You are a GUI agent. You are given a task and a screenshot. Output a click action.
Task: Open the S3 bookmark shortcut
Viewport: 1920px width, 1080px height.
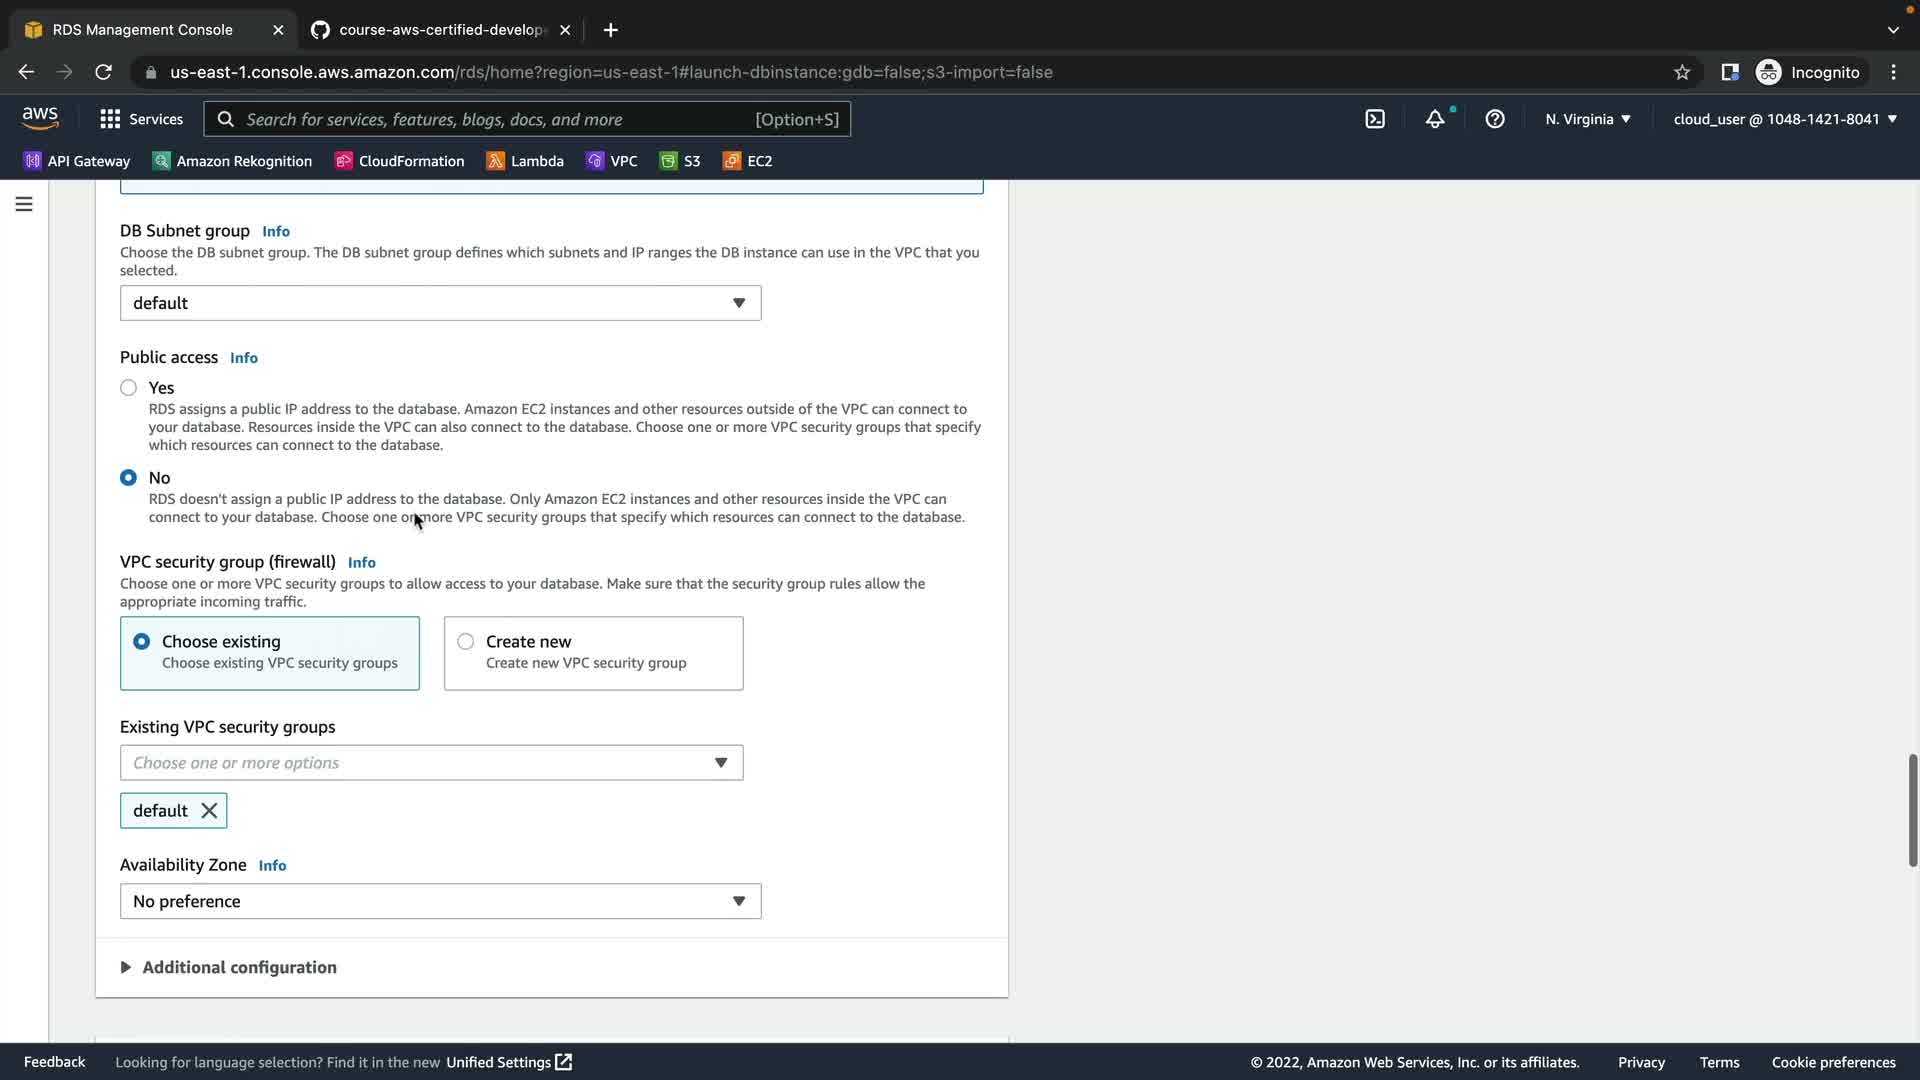click(680, 161)
